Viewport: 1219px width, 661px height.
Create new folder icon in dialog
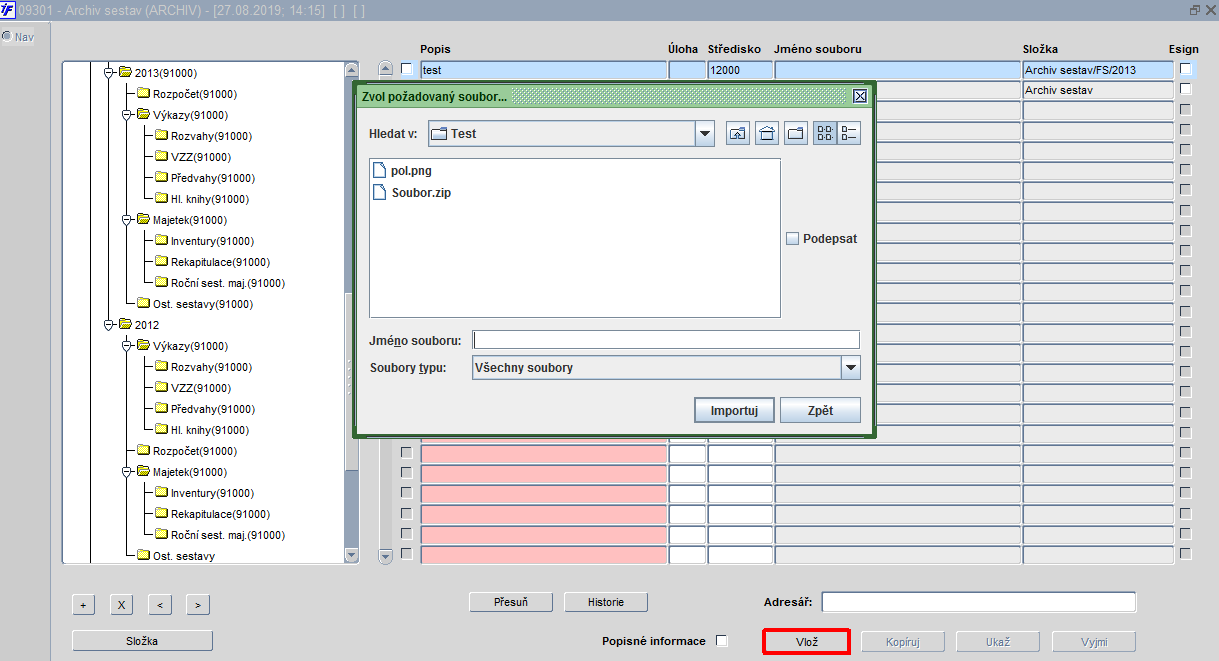[796, 133]
